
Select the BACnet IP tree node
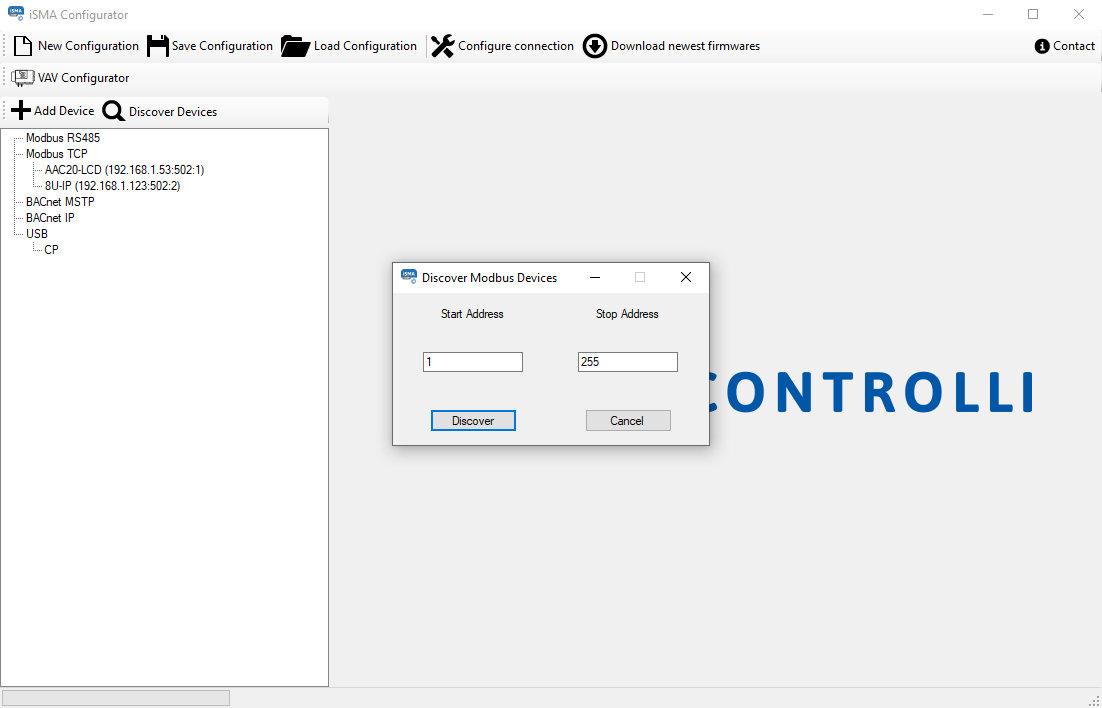(50, 218)
